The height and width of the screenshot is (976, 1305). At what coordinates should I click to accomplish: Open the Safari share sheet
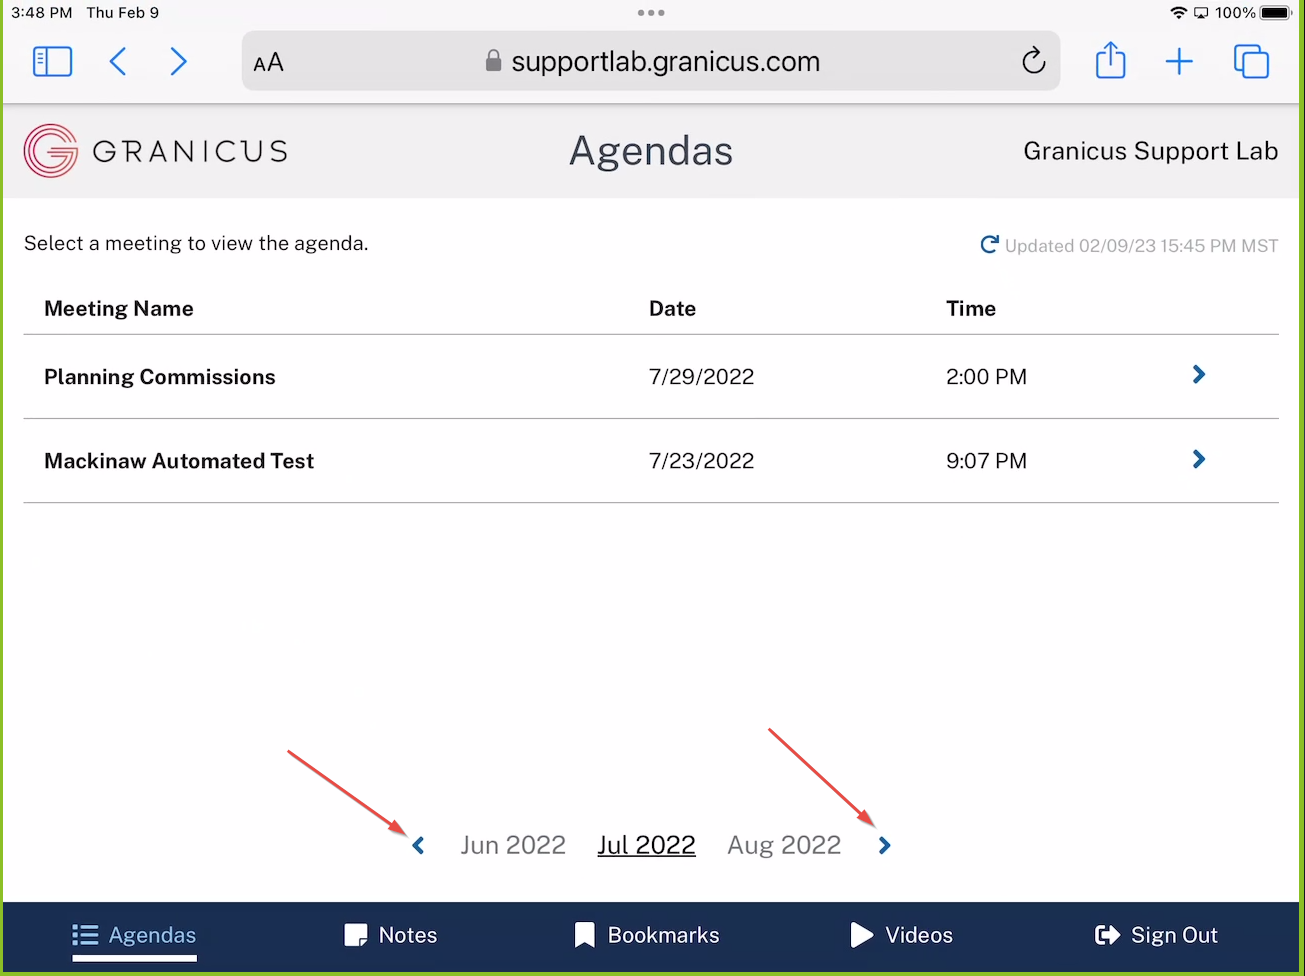pyautogui.click(x=1110, y=60)
